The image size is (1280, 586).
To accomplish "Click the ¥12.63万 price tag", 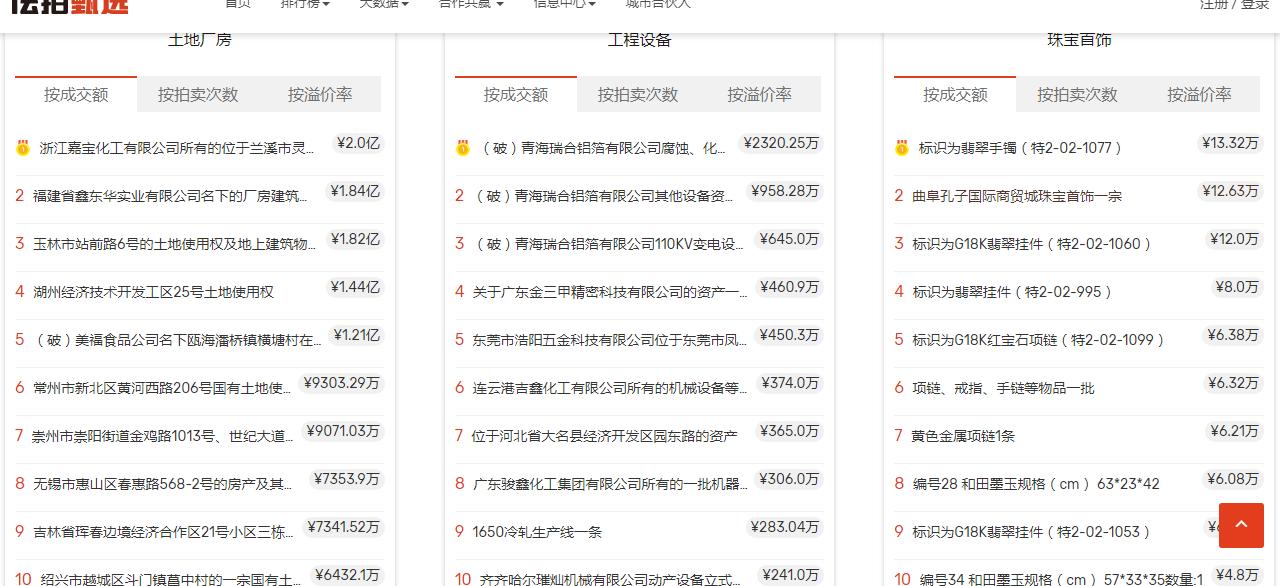I will 1231,191.
